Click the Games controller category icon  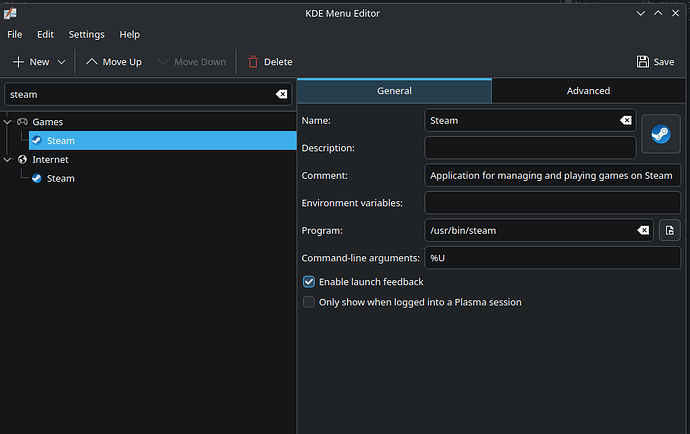tap(22, 121)
